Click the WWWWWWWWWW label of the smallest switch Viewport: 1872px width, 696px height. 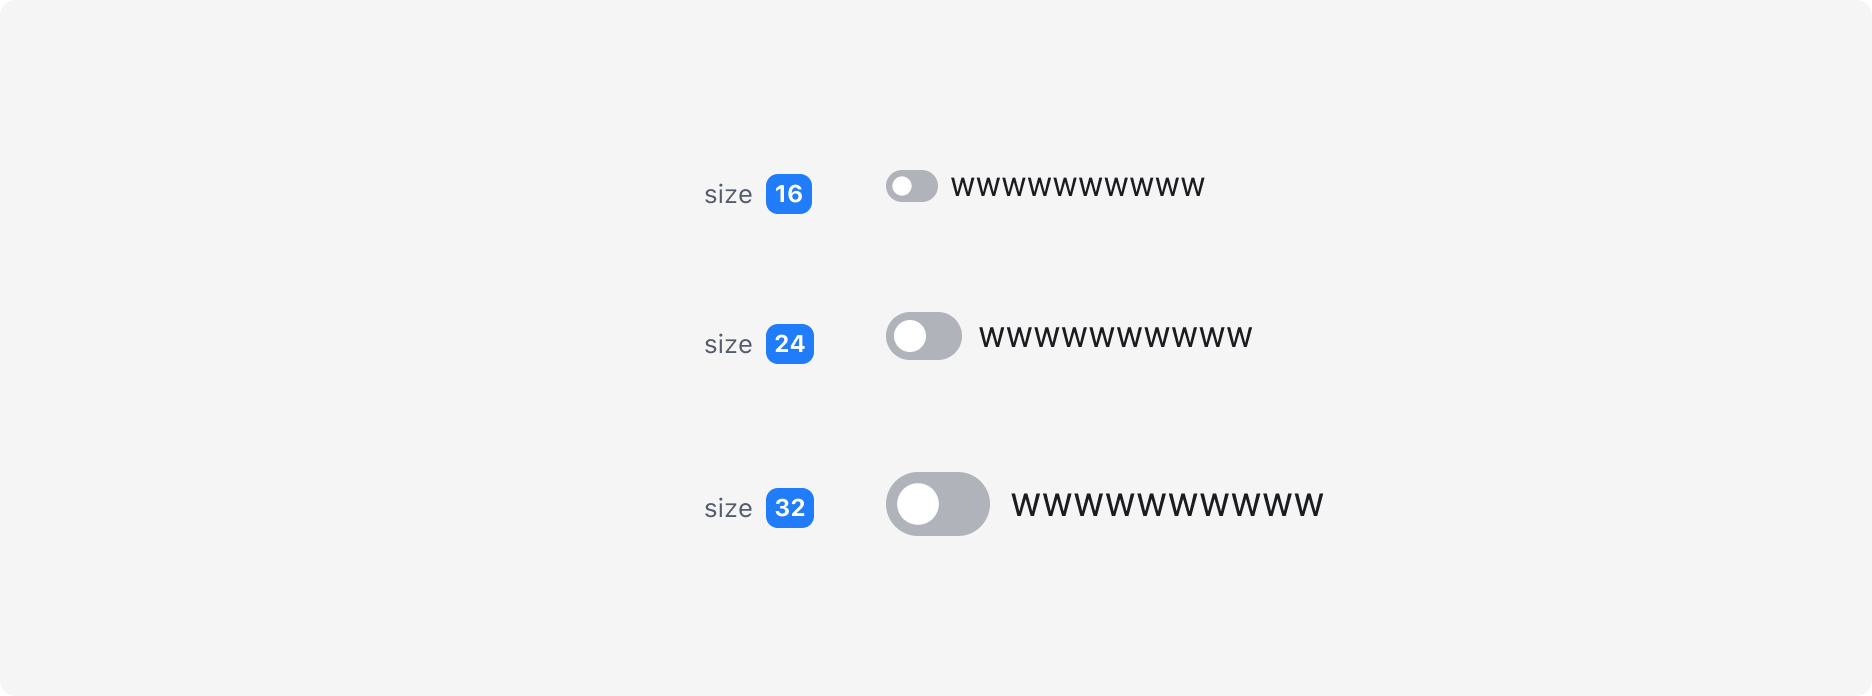pos(1078,187)
